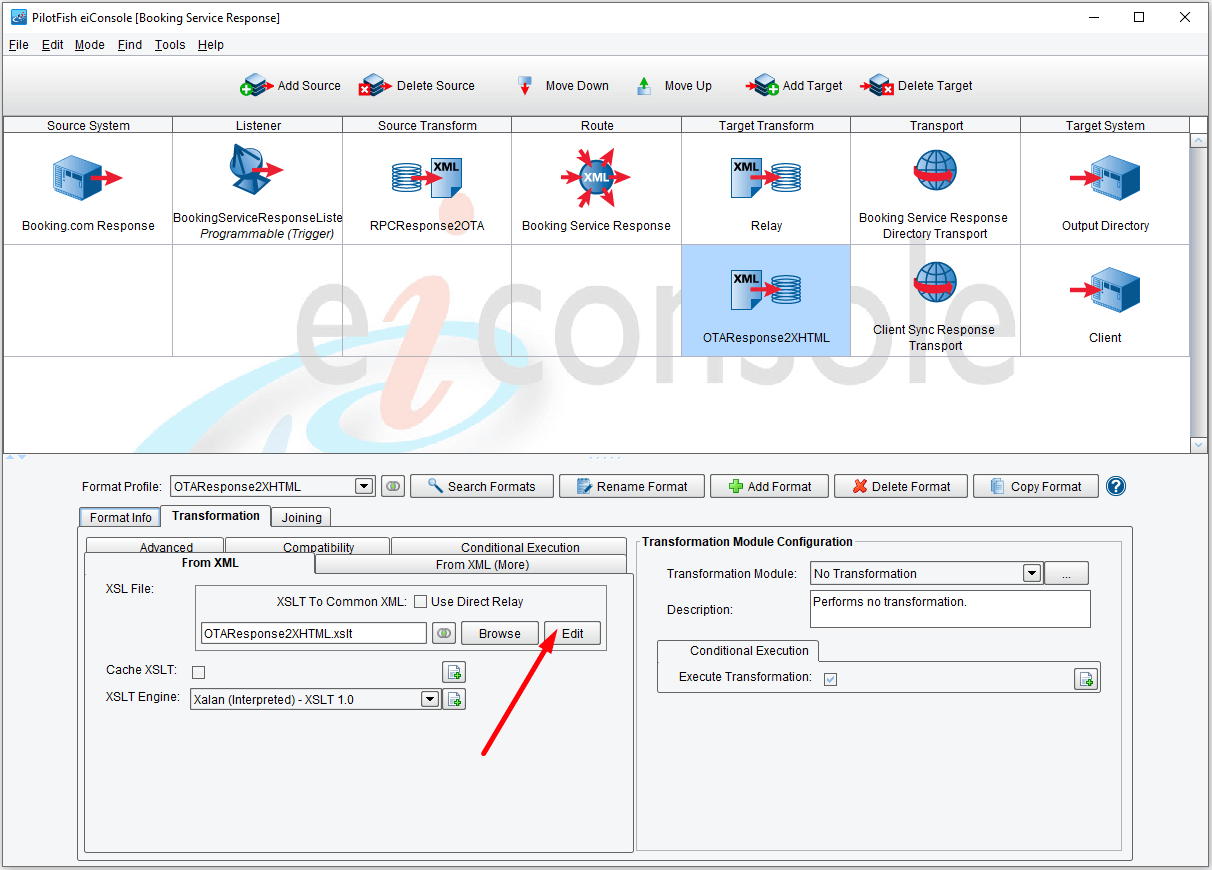Viewport: 1212px width, 870px height.
Task: Click the Delete Target toolbar button
Action: click(x=916, y=86)
